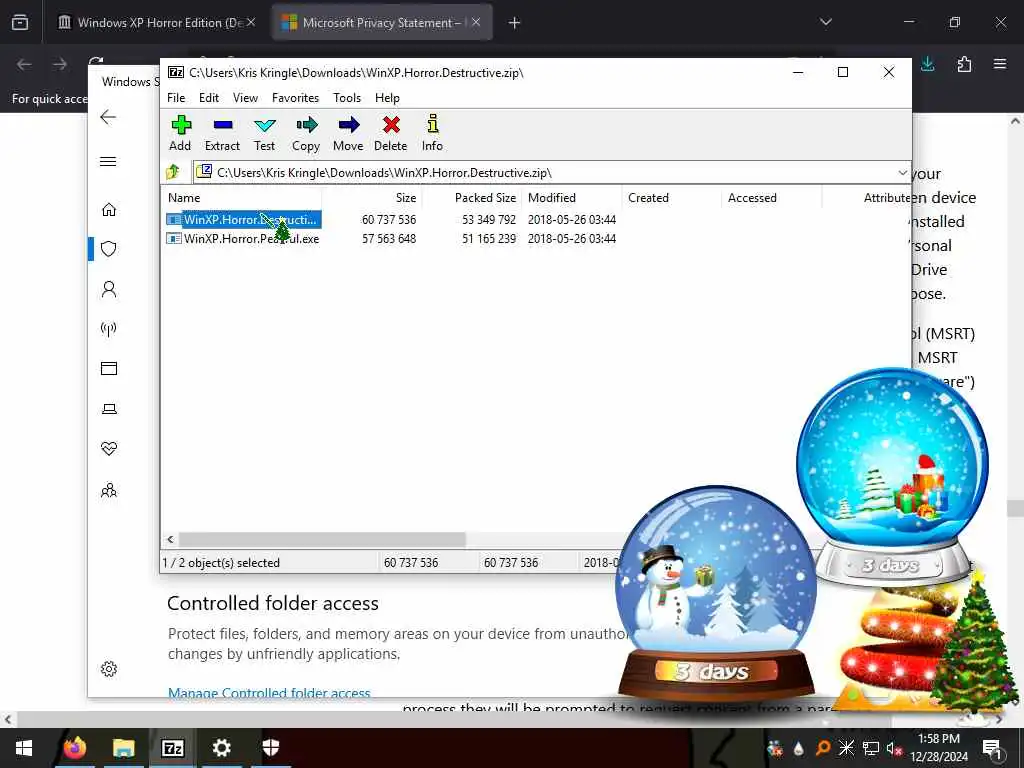This screenshot has height=768, width=1024.
Task: Delete the selected file with the red X
Action: pyautogui.click(x=391, y=133)
